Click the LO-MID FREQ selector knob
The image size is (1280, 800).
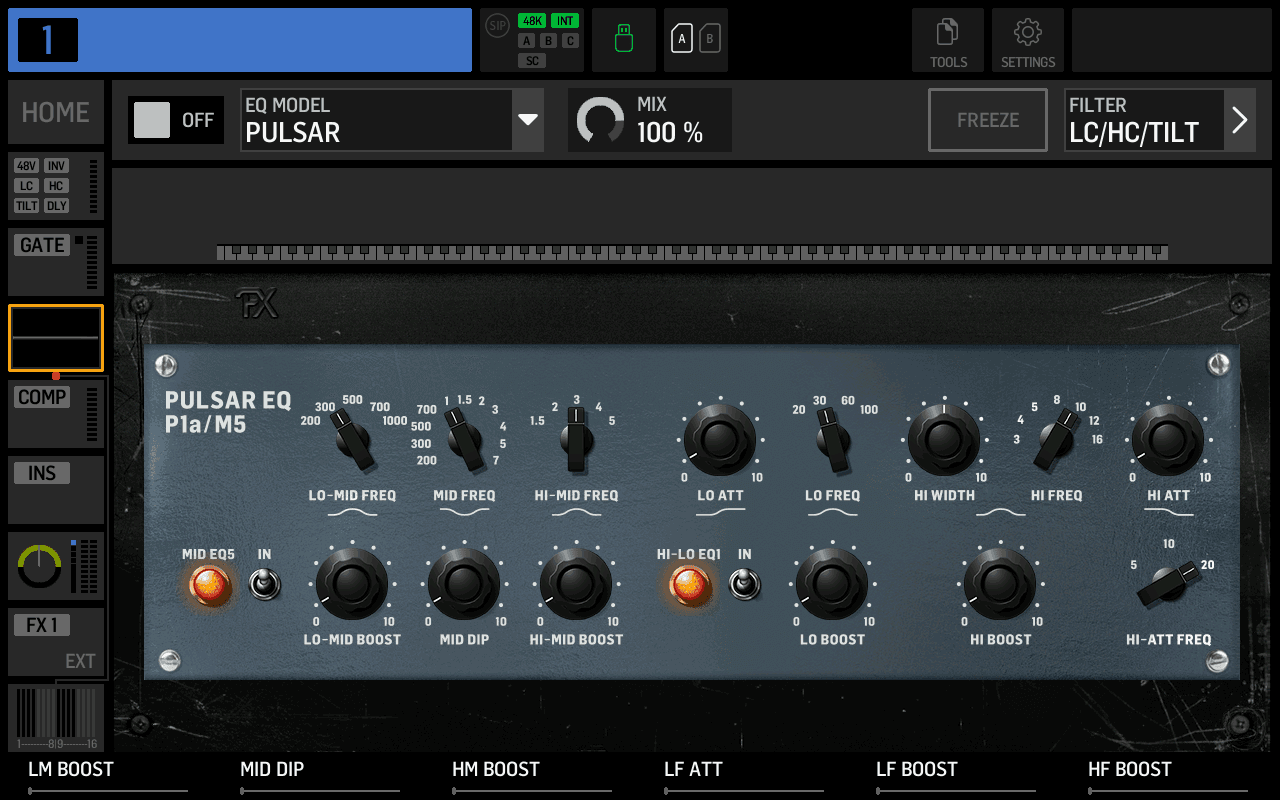pos(352,438)
